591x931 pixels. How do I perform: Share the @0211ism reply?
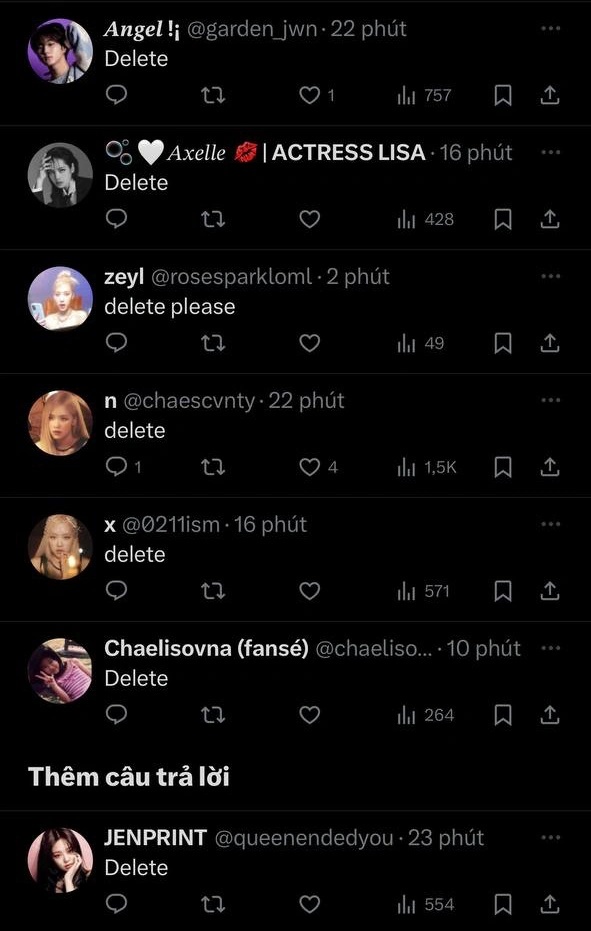point(550,591)
